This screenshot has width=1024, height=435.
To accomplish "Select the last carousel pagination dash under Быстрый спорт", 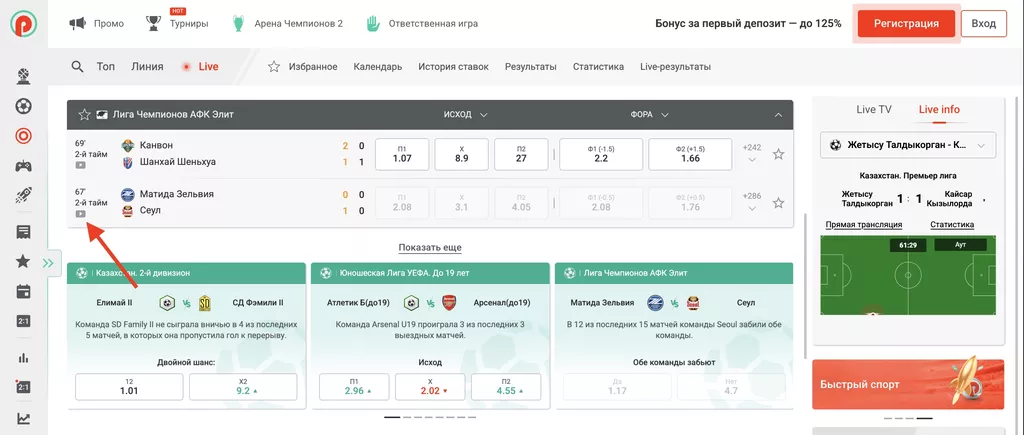I will pos(925,418).
